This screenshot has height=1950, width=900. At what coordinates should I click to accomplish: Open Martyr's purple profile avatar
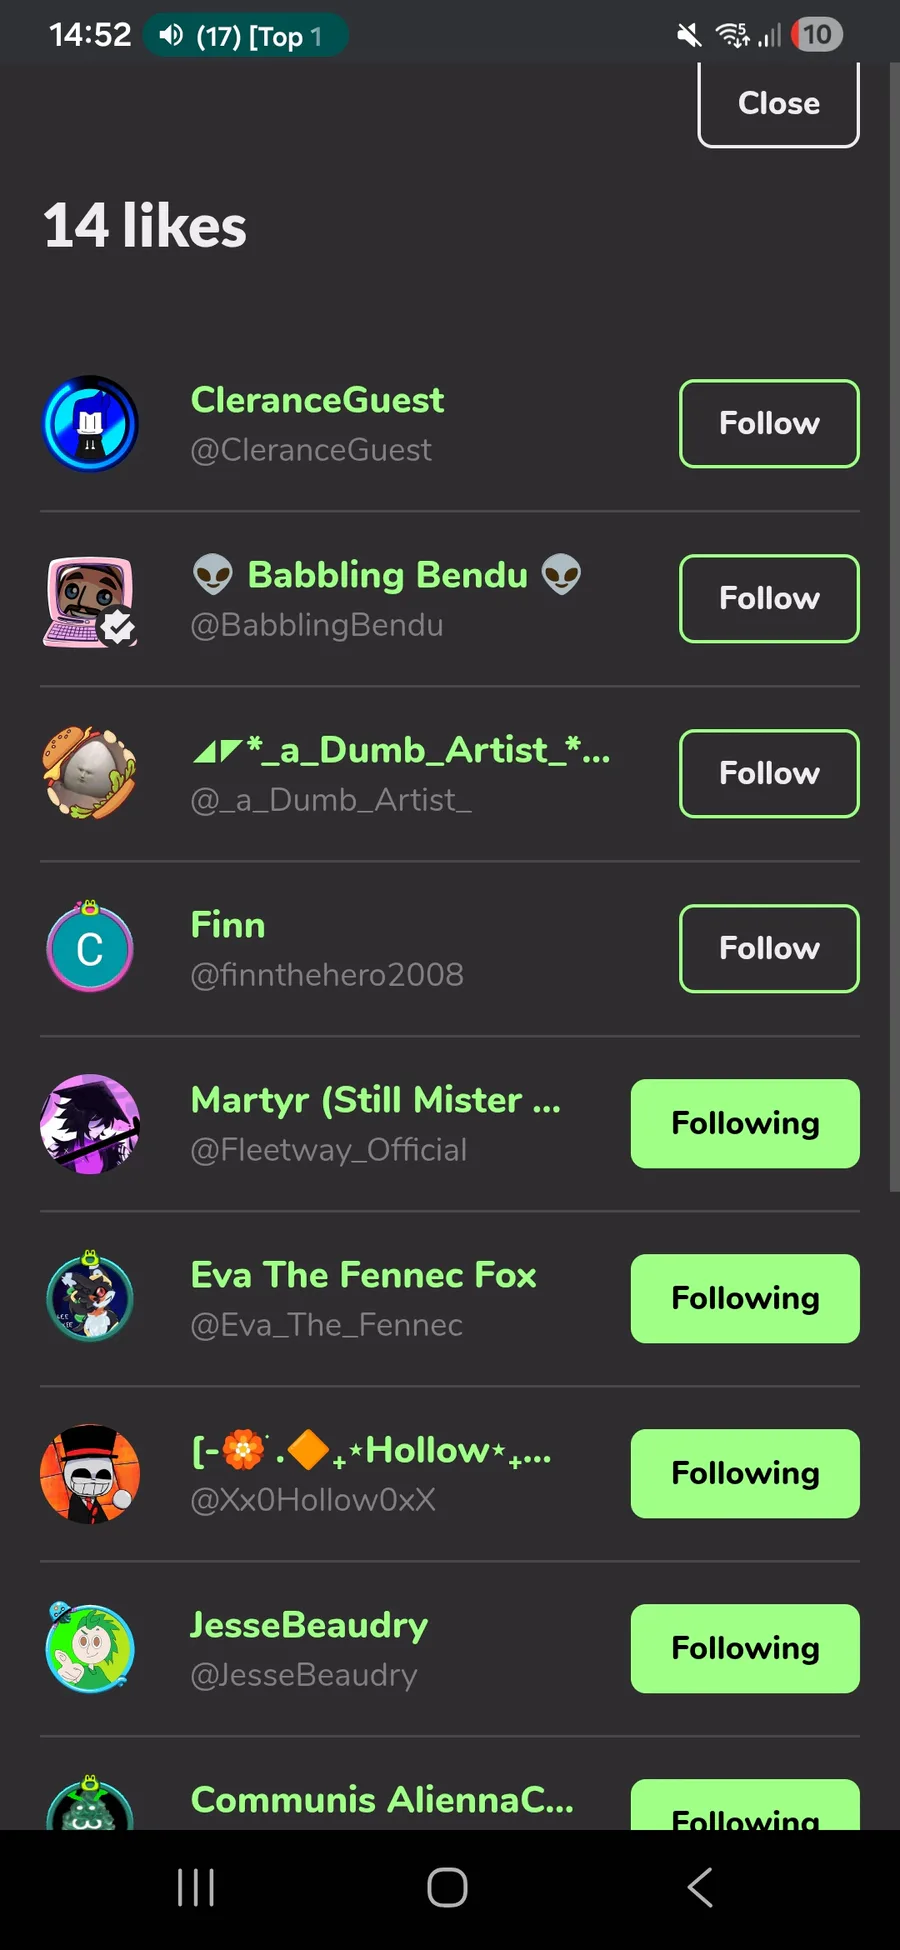(x=90, y=1124)
